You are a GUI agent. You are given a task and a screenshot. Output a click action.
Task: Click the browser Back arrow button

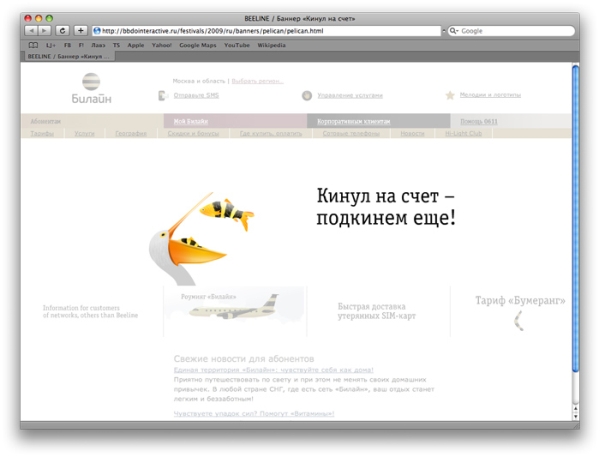pyautogui.click(x=31, y=31)
